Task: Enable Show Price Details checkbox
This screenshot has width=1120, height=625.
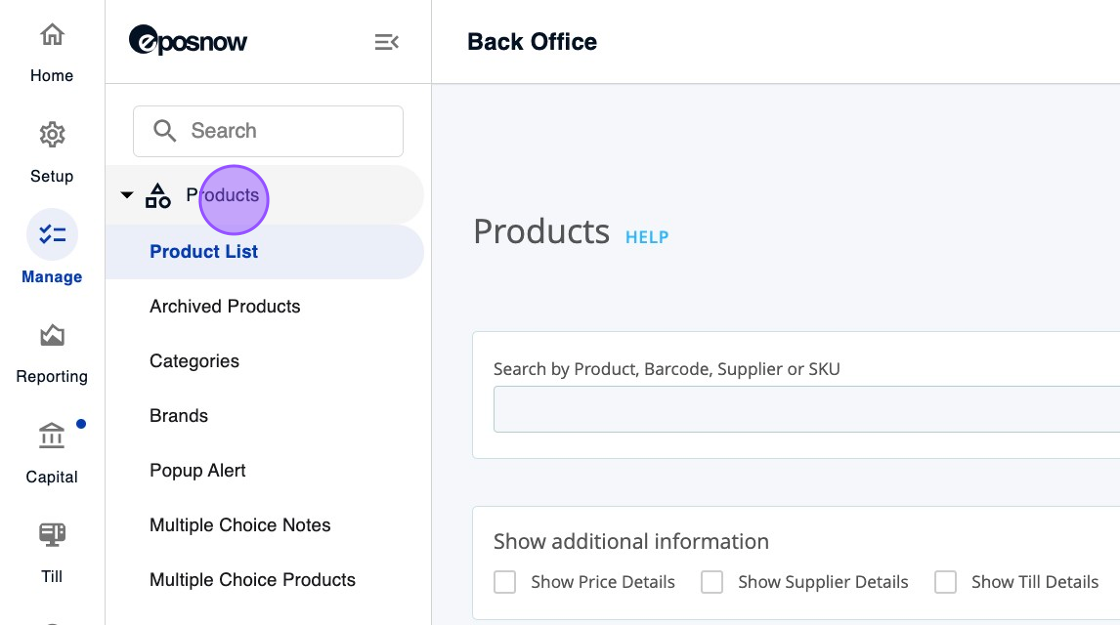Action: click(505, 582)
